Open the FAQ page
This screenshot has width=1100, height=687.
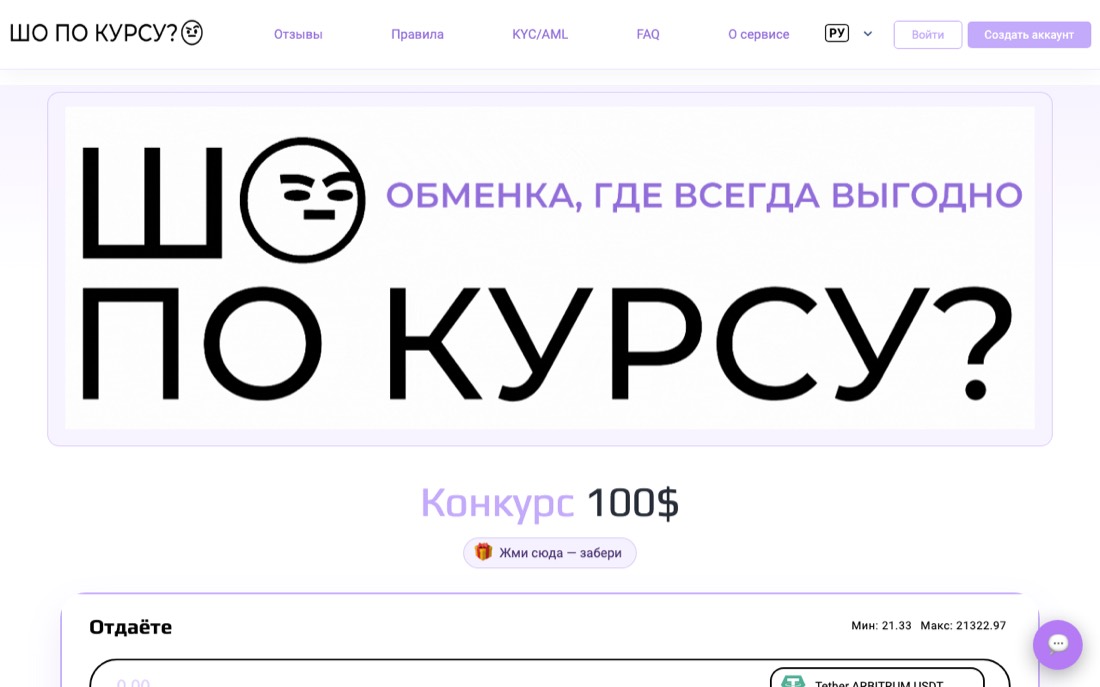tap(648, 34)
